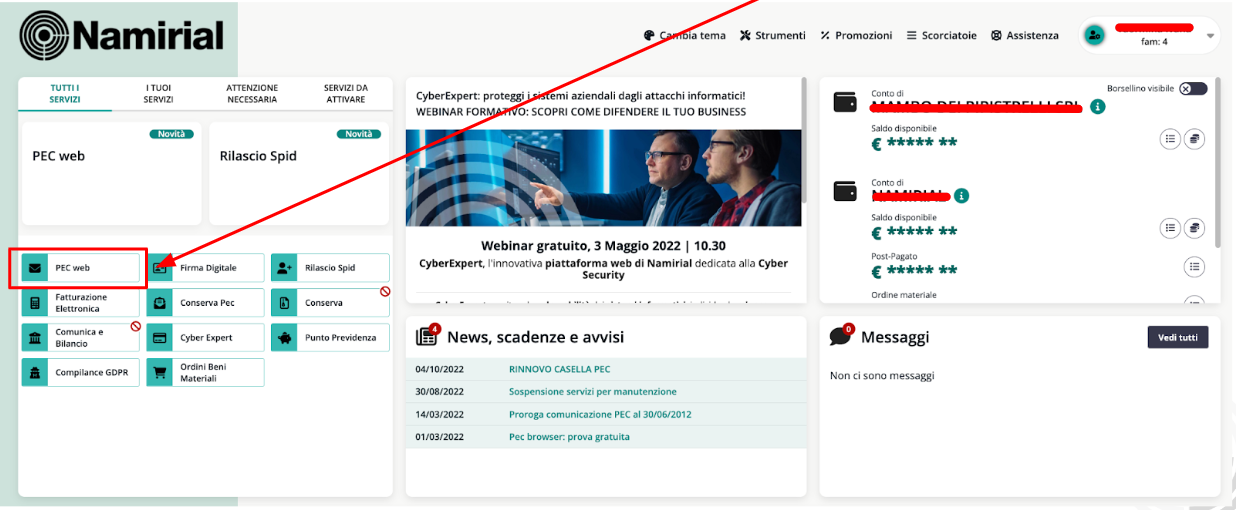Screen dimensions: 1236x510
Task: Click the date 14/03/2022 in news
Action: [440, 414]
